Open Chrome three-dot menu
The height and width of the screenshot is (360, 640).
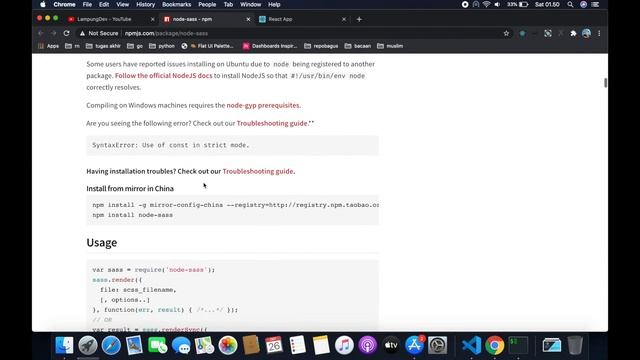coord(599,33)
